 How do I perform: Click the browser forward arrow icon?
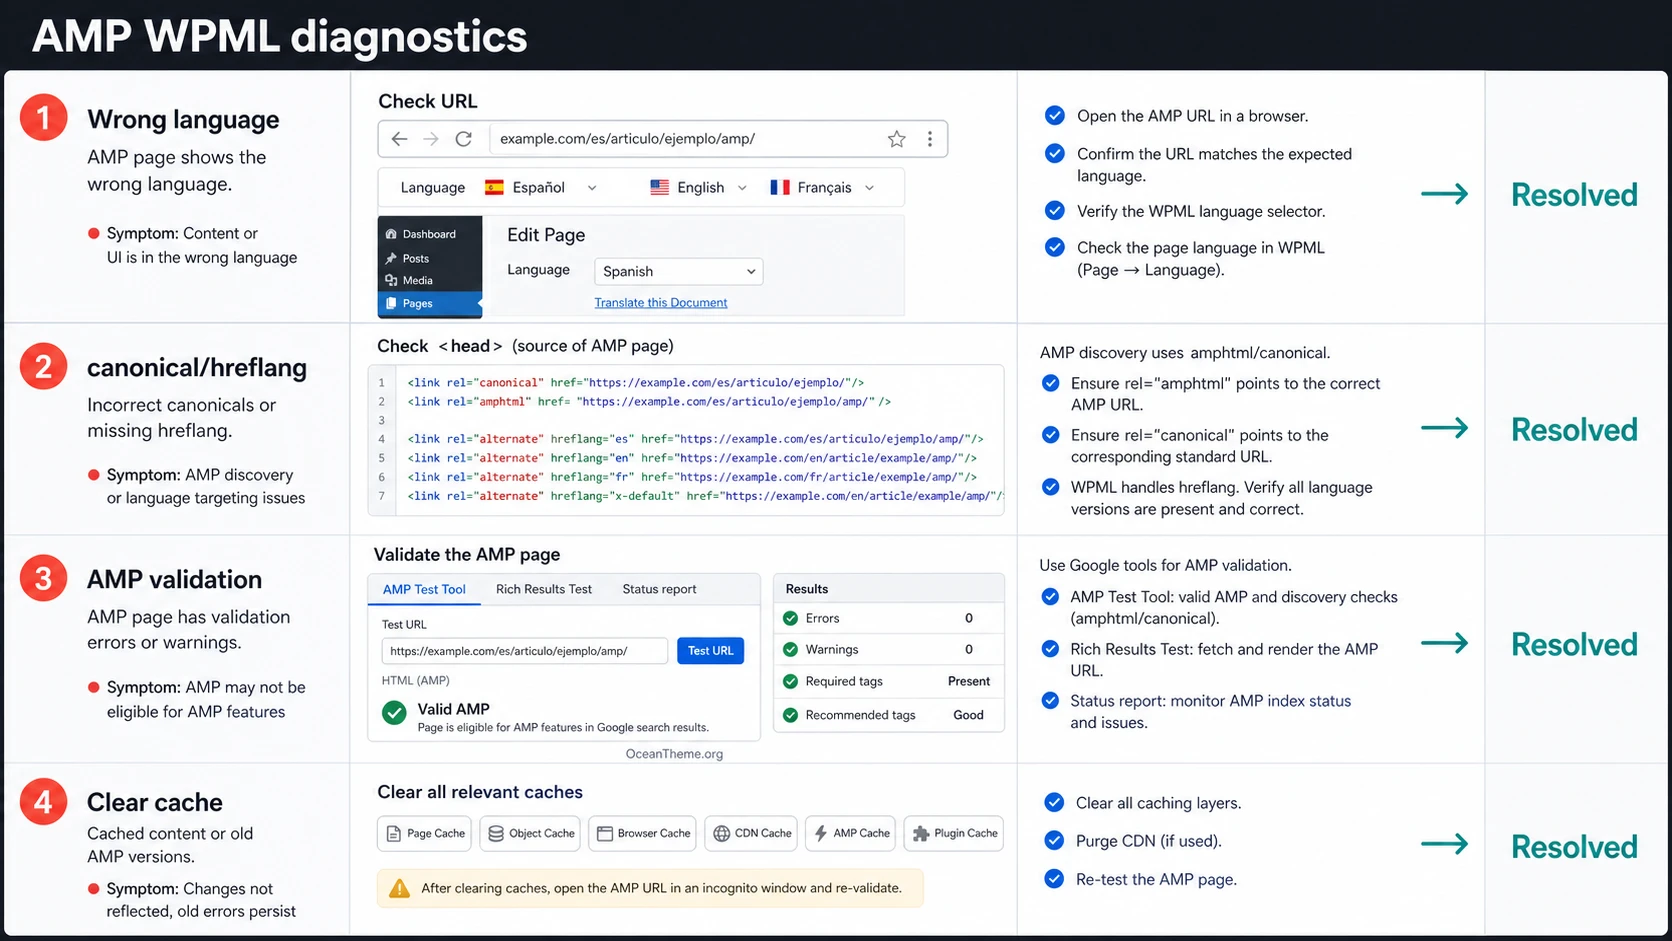click(x=431, y=139)
